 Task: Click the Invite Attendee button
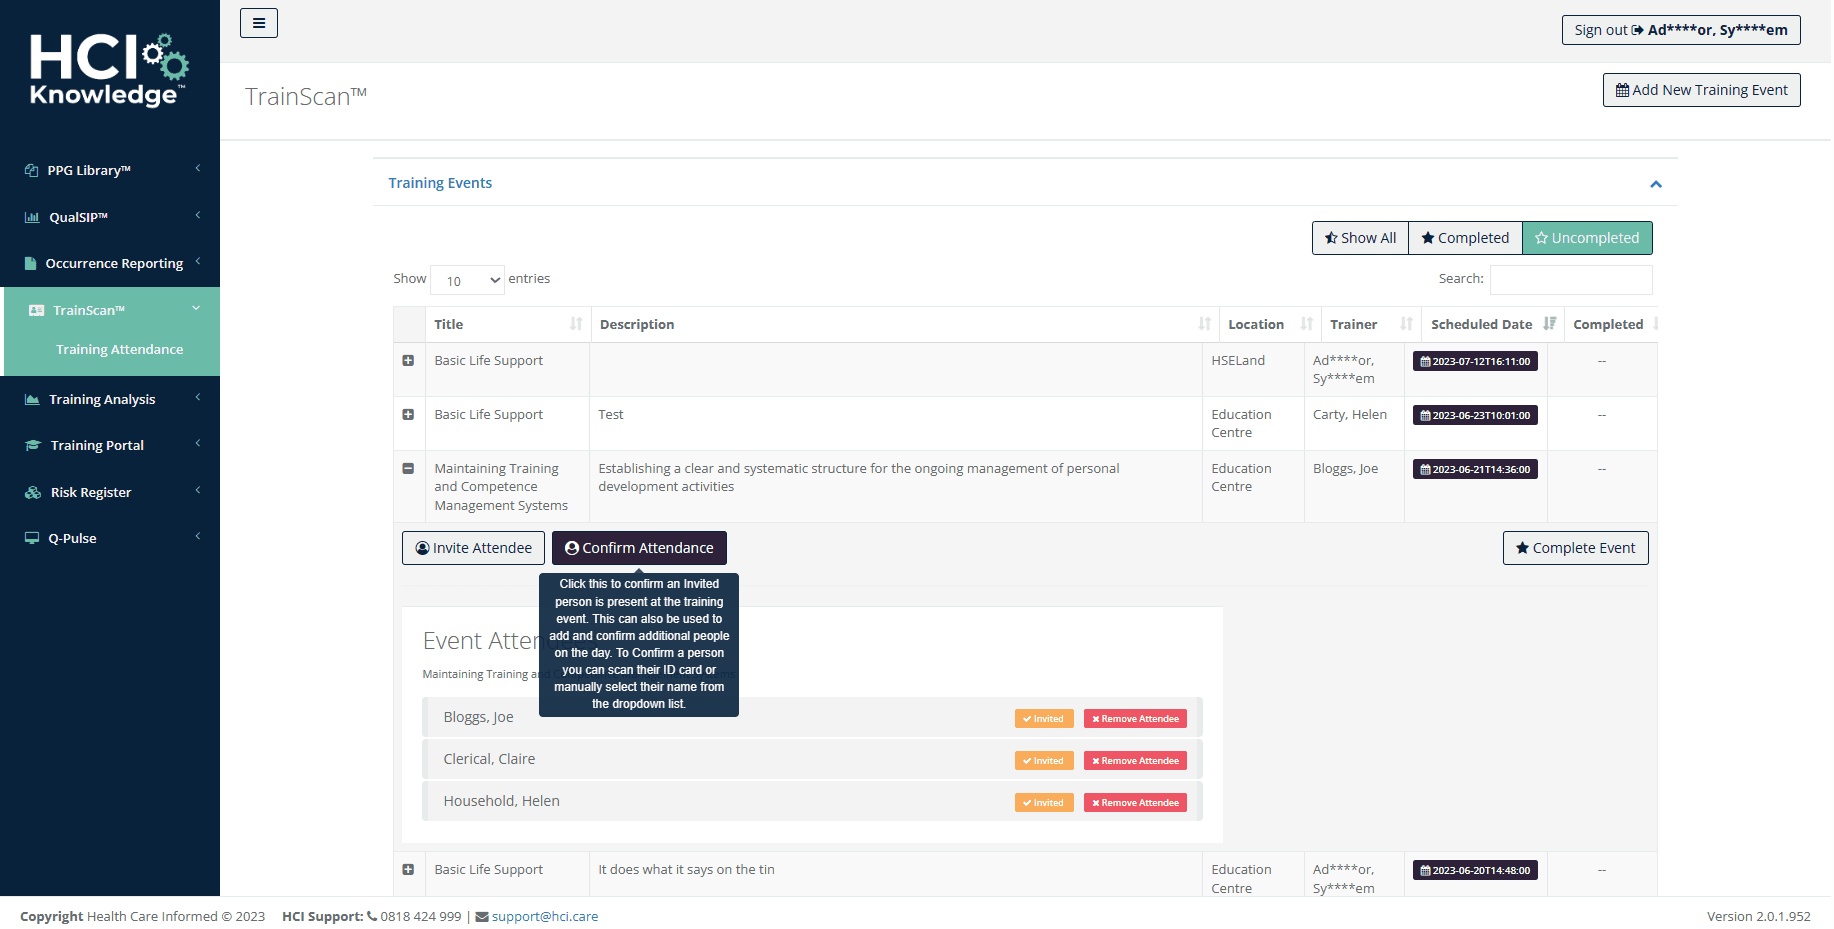472,548
